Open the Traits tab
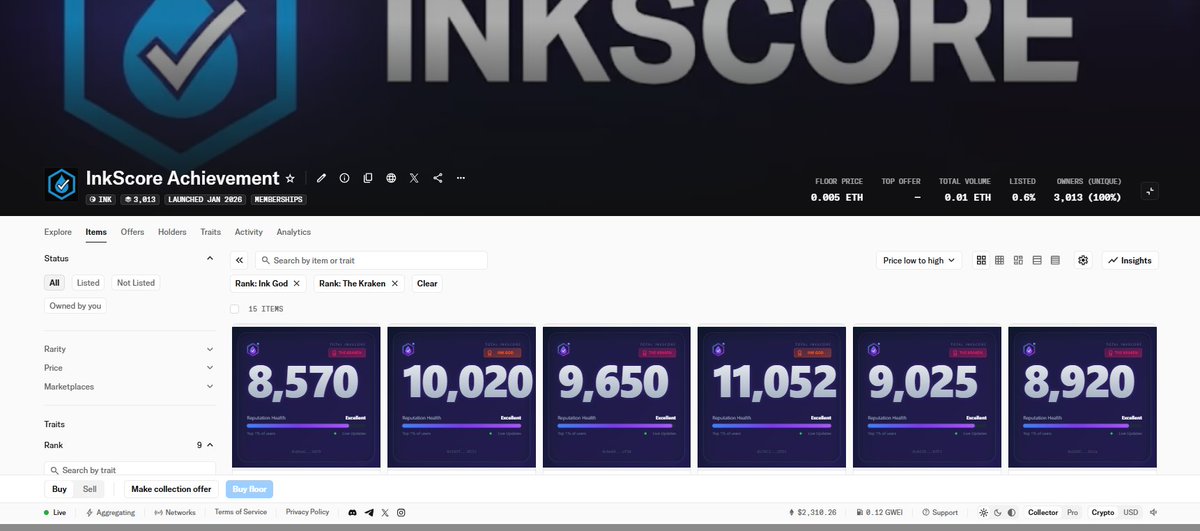The height and width of the screenshot is (531, 1200). (x=210, y=232)
